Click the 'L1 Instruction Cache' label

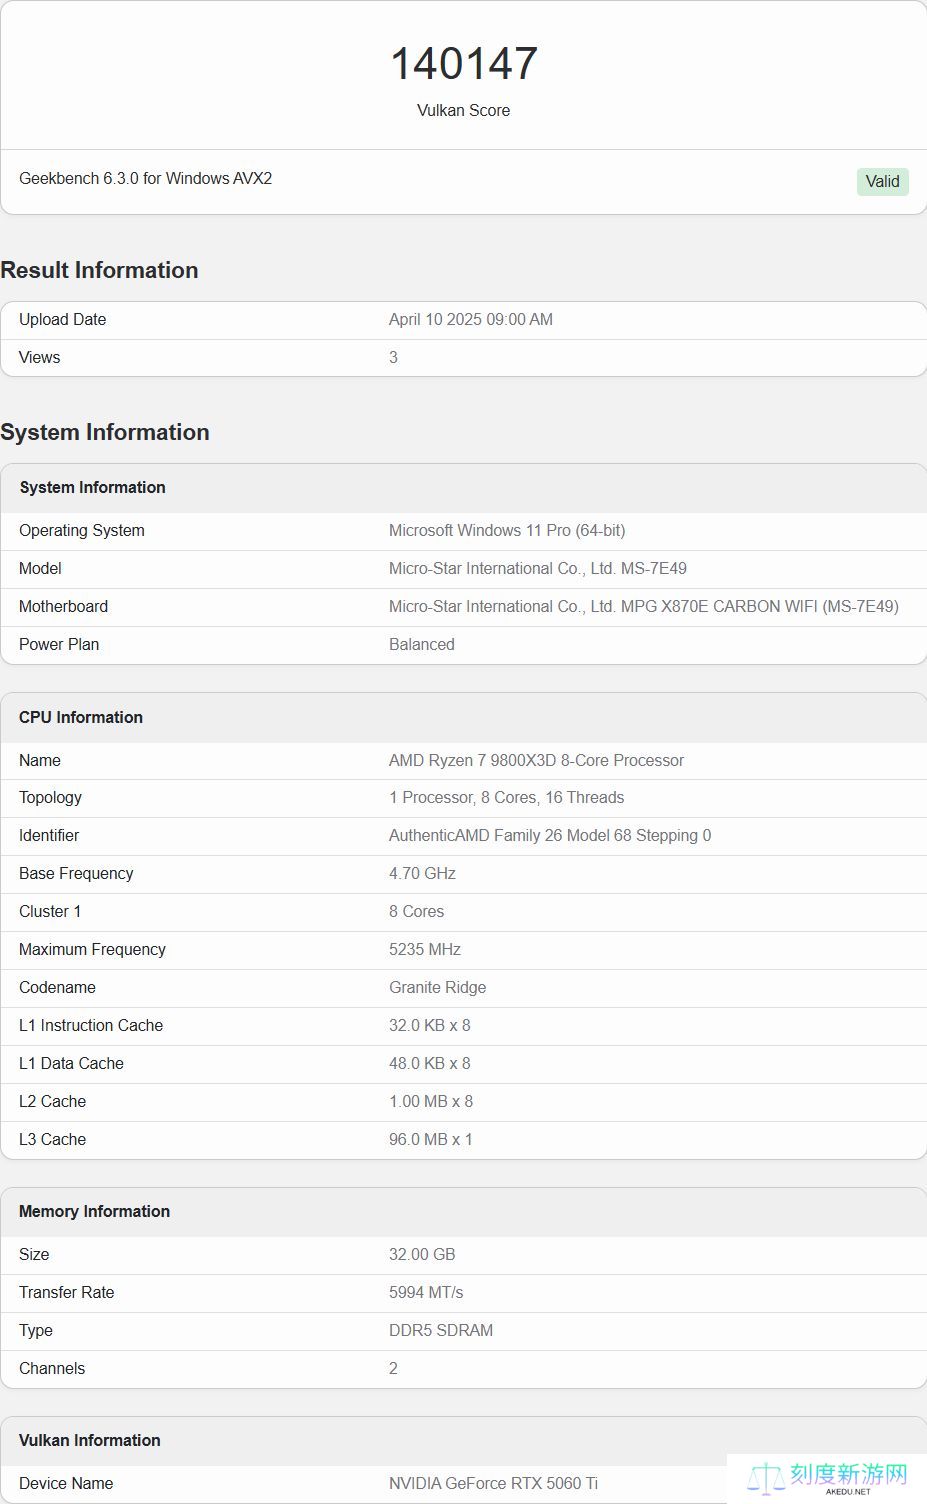pos(91,1026)
